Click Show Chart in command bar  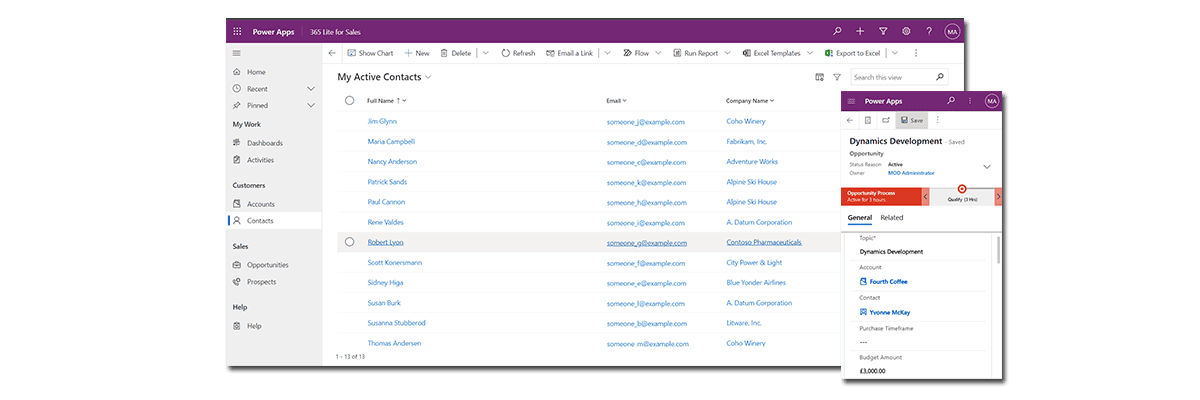point(370,53)
